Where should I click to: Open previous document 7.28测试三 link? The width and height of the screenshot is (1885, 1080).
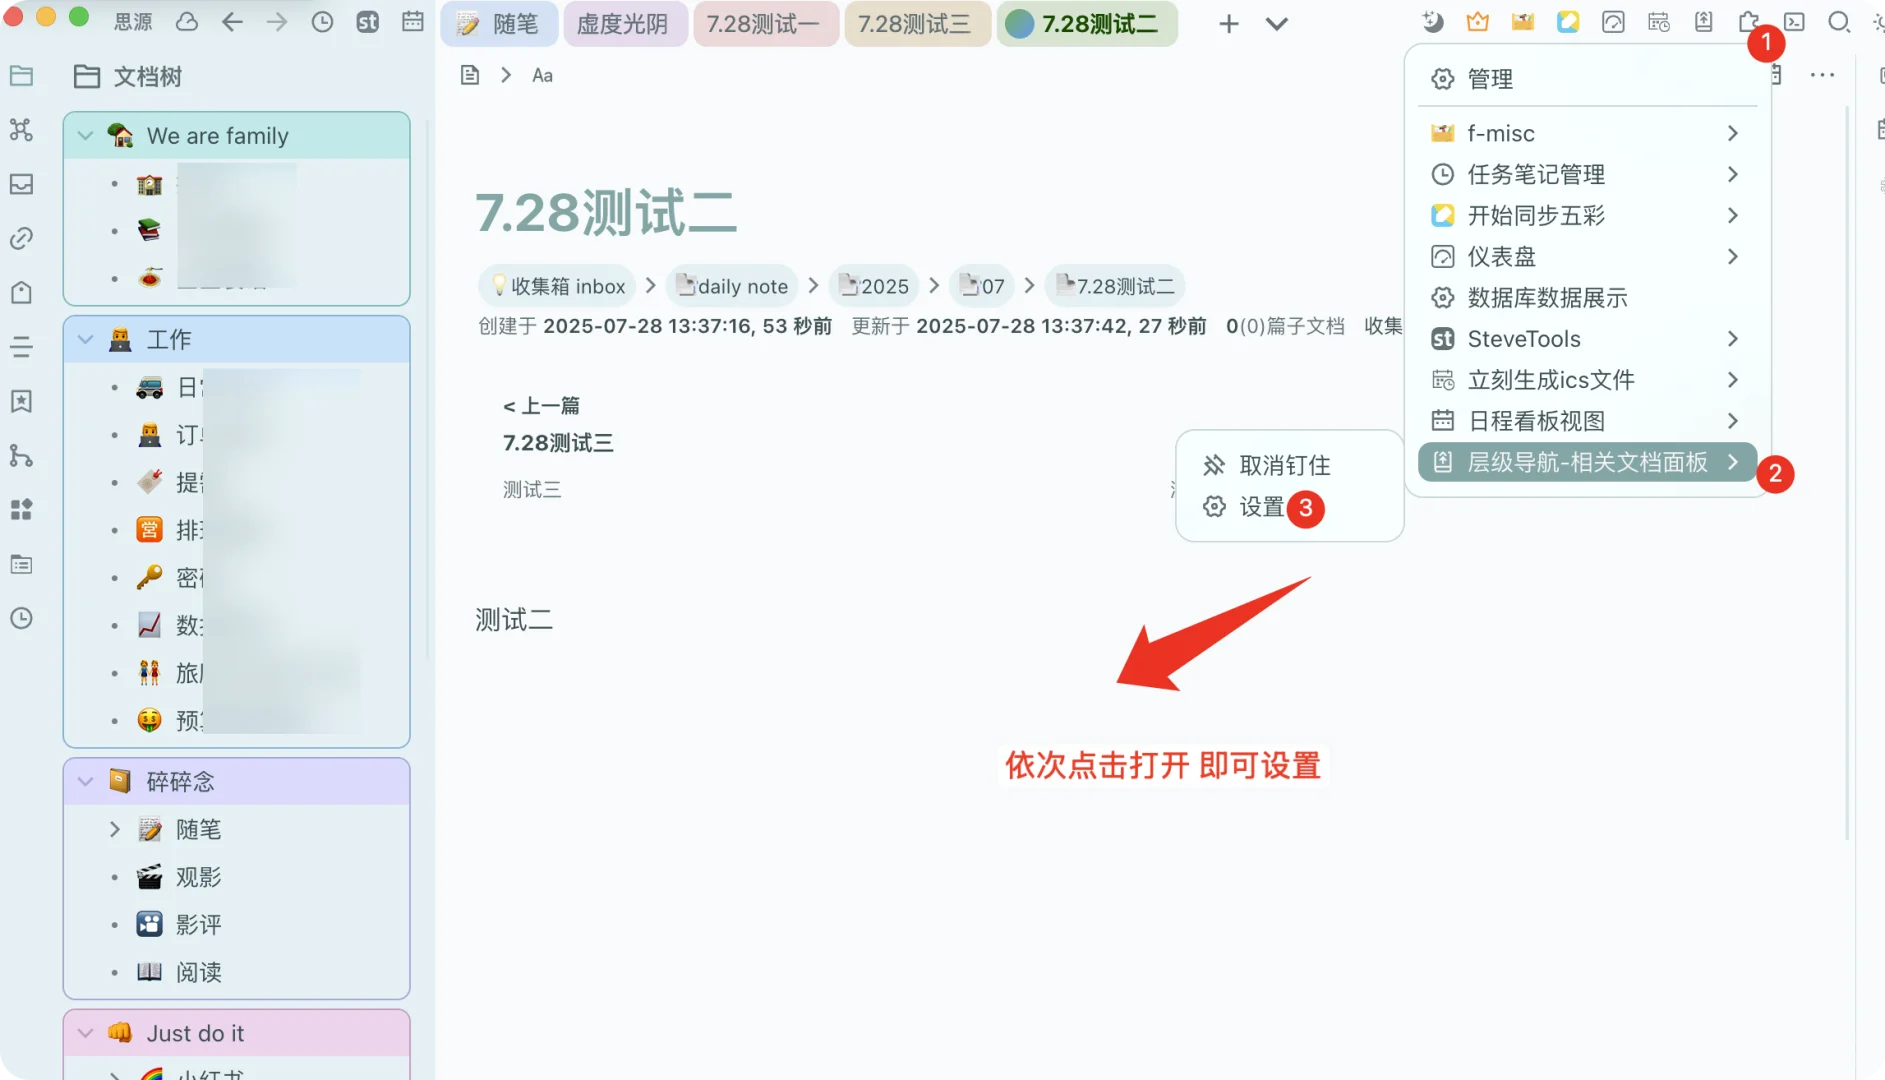(x=558, y=442)
